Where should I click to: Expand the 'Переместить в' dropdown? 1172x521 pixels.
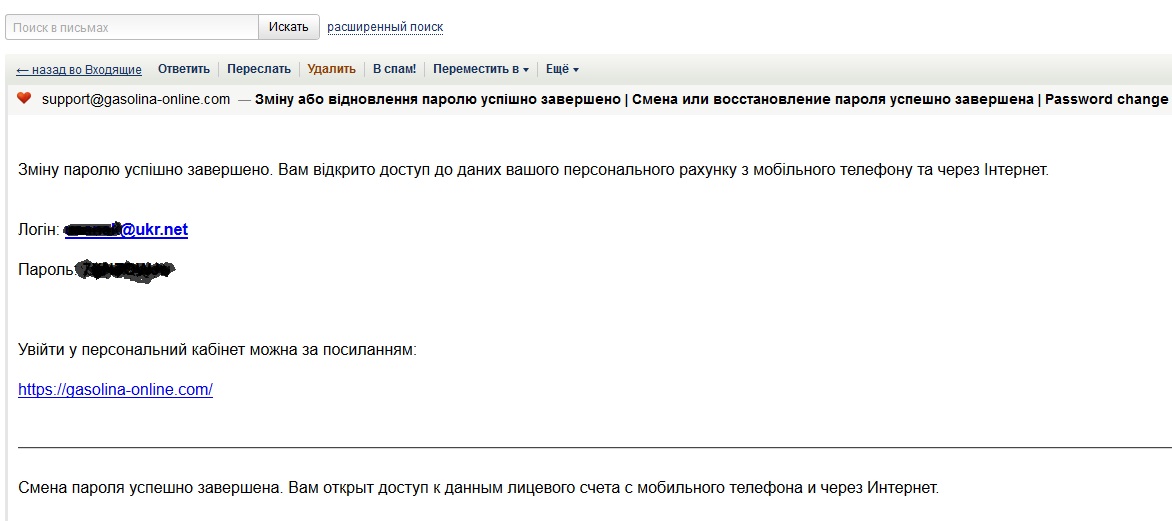pyautogui.click(x=481, y=69)
